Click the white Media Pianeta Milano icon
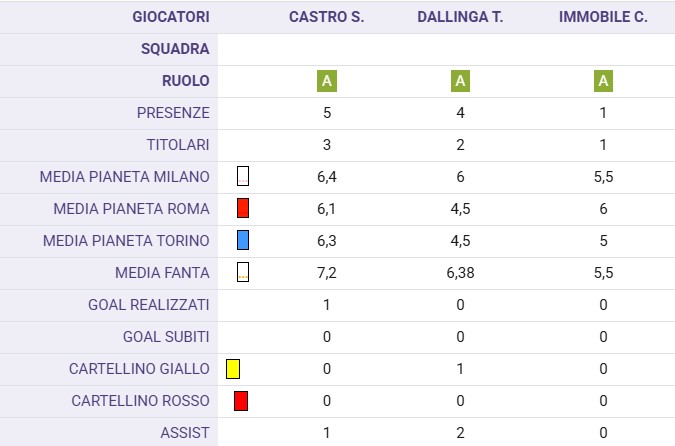 tap(243, 177)
